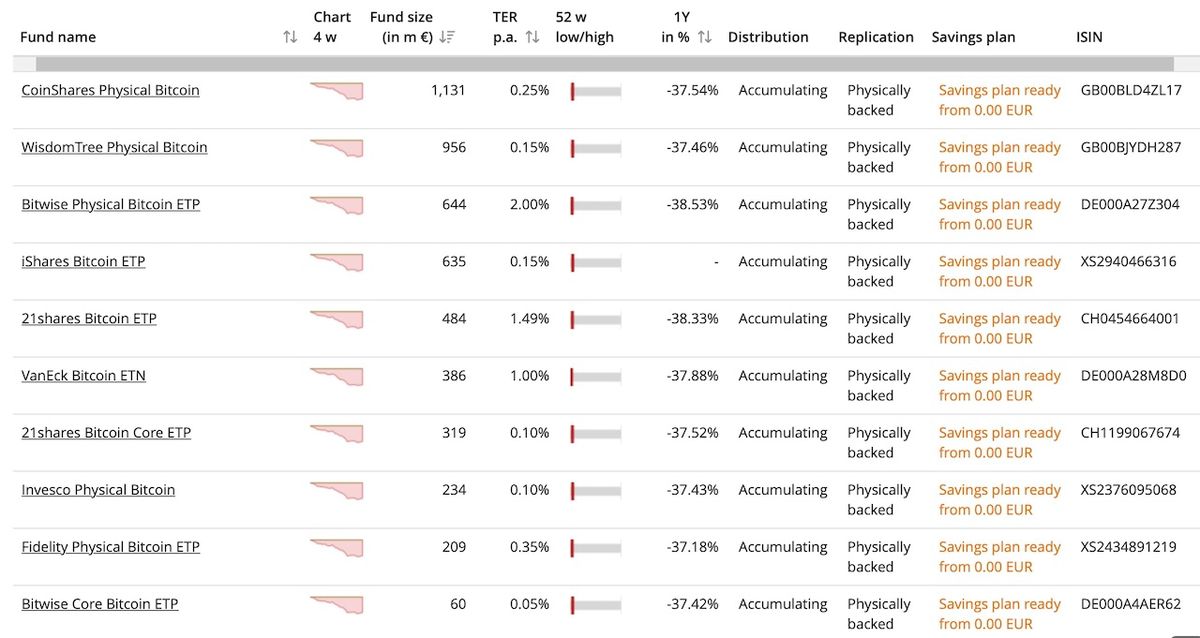Open Bitwise Core Bitcoin ETP chart thumbnail
This screenshot has height=638, width=1200.
(337, 605)
